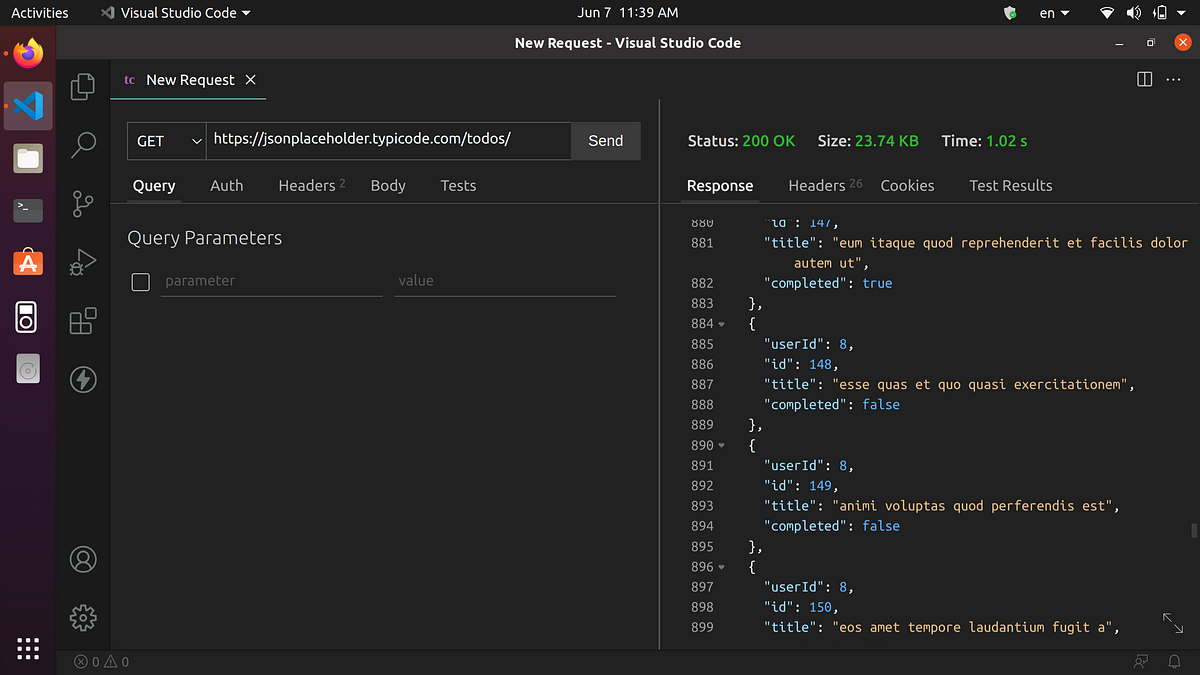Open the Cookies tab
1200x675 pixels.
pos(907,185)
